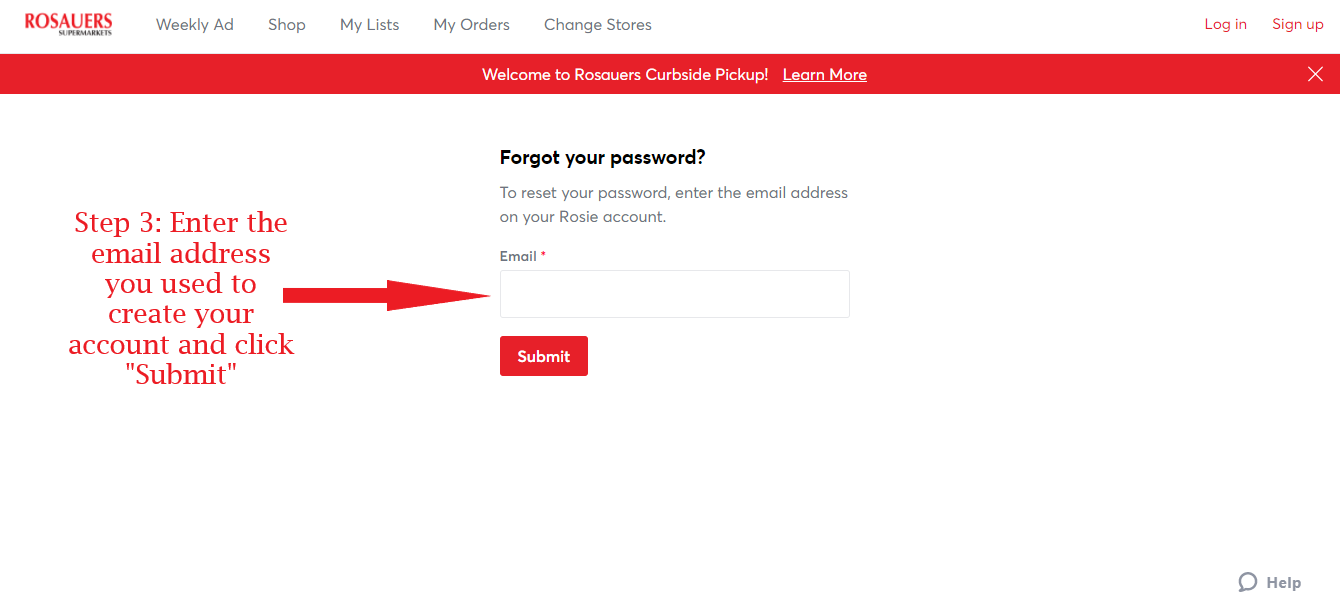Open the Weekly Ad page

click(x=194, y=25)
